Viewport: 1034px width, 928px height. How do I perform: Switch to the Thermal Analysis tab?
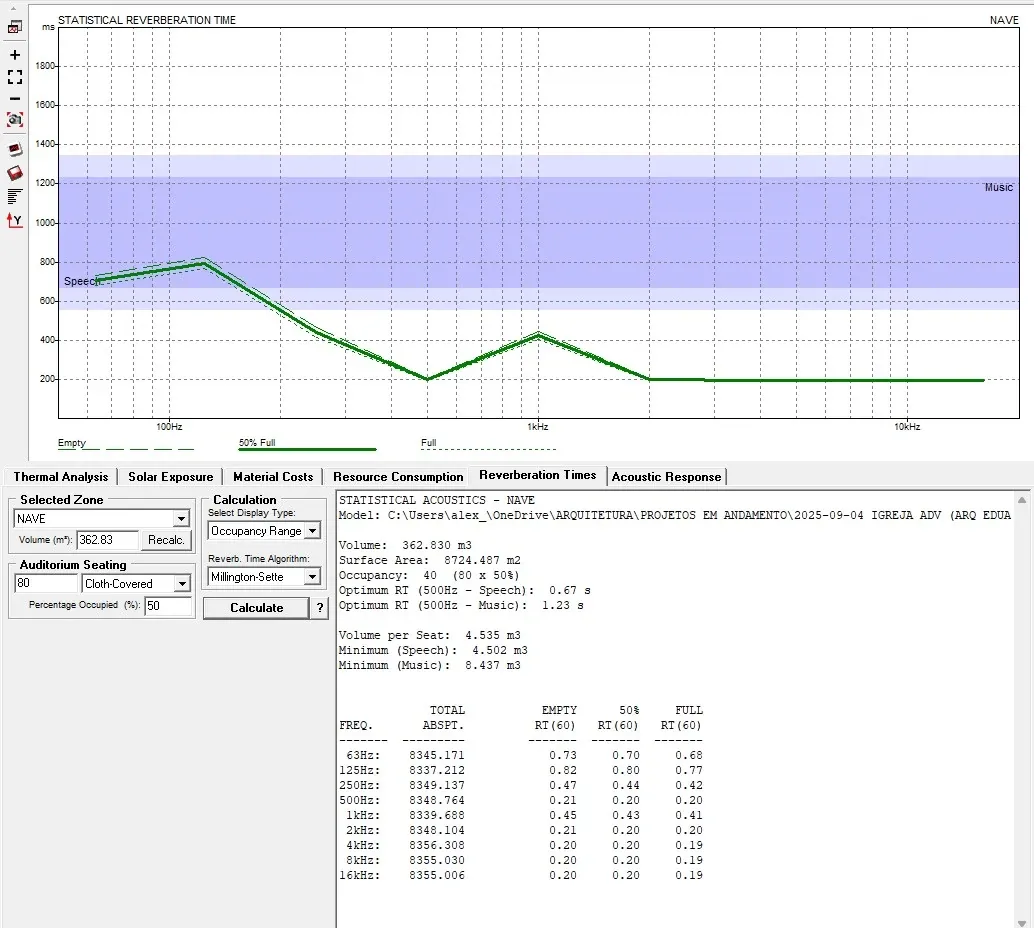click(61, 477)
